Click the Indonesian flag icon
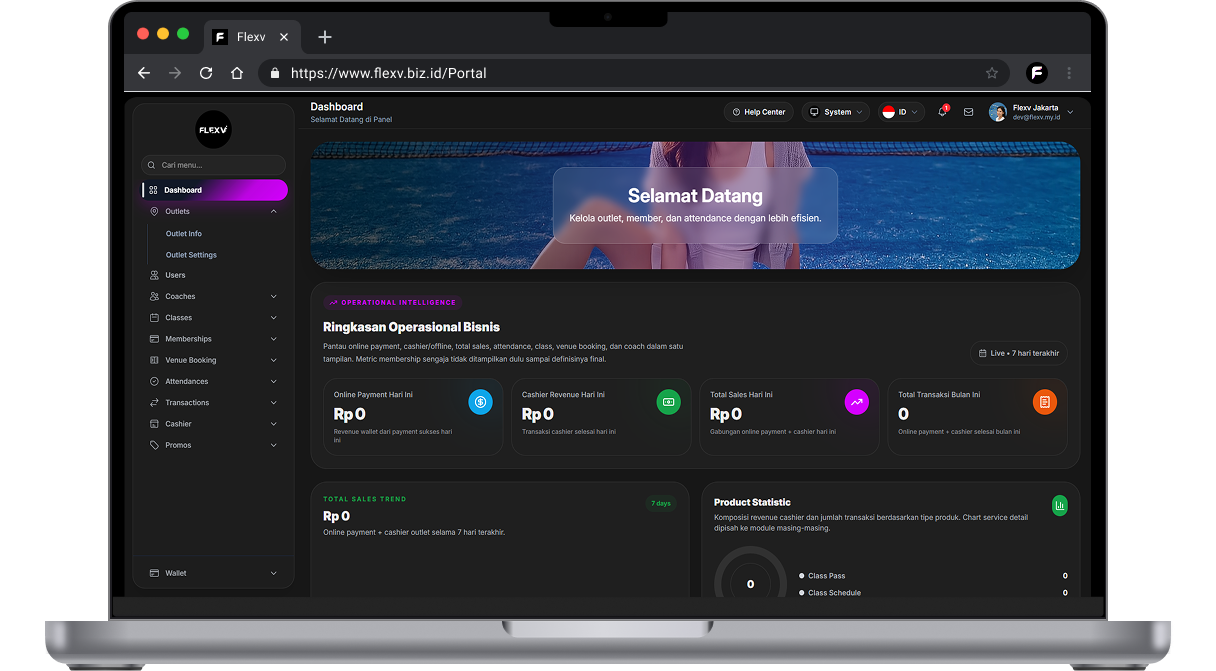This screenshot has width=1216, height=671. pyautogui.click(x=888, y=112)
